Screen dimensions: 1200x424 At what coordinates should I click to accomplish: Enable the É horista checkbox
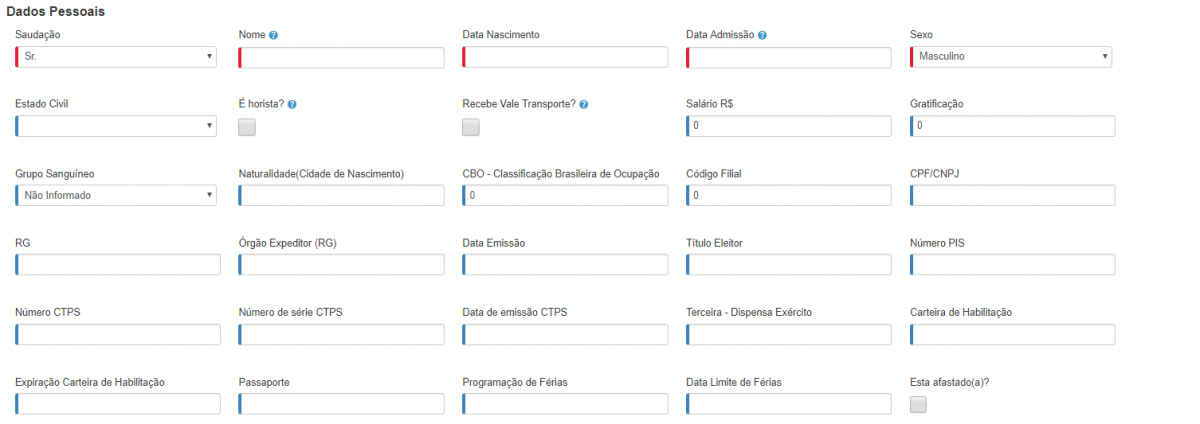click(247, 127)
